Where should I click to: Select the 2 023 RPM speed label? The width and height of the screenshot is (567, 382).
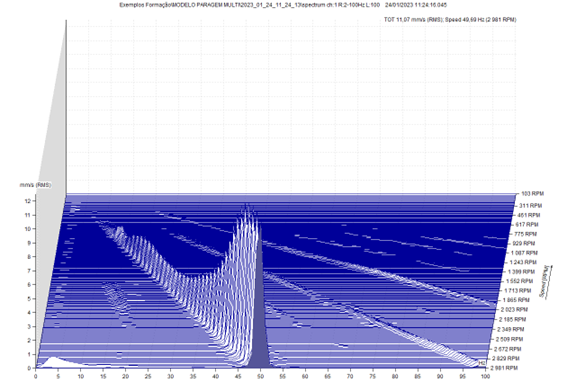tap(514, 310)
